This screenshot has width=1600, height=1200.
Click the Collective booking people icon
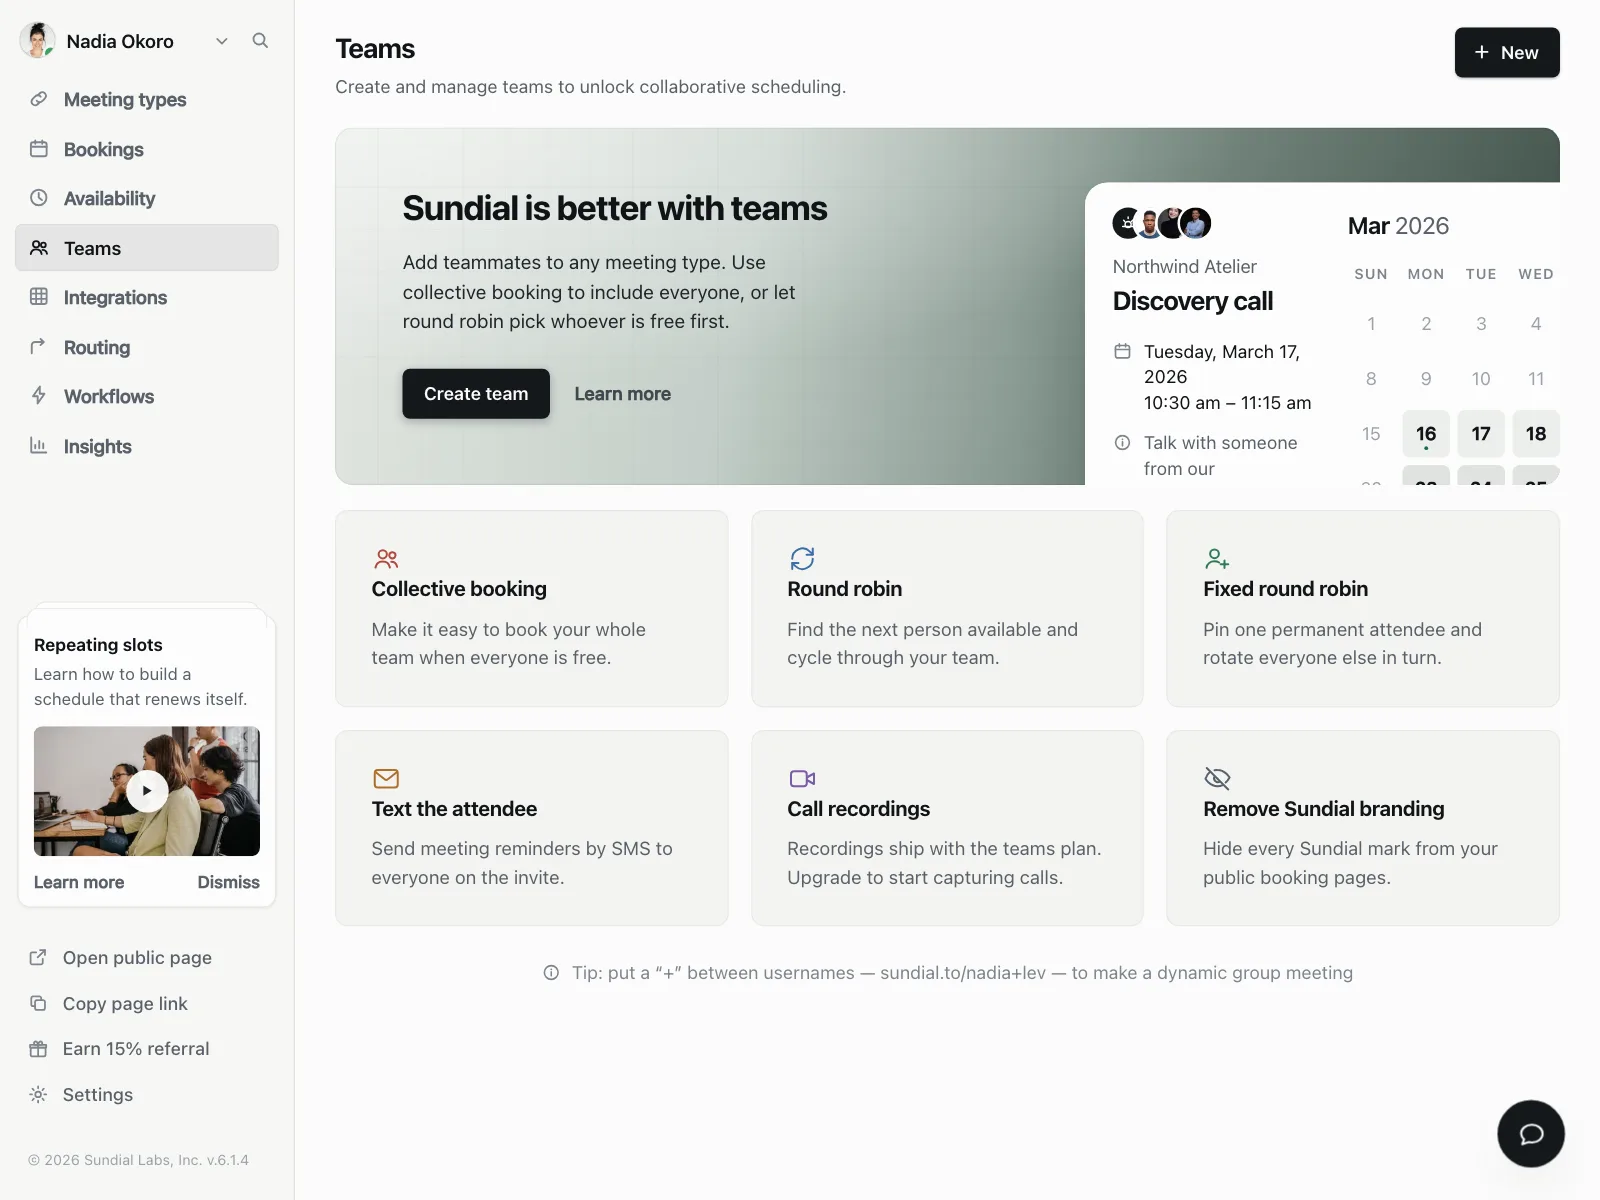coord(386,558)
